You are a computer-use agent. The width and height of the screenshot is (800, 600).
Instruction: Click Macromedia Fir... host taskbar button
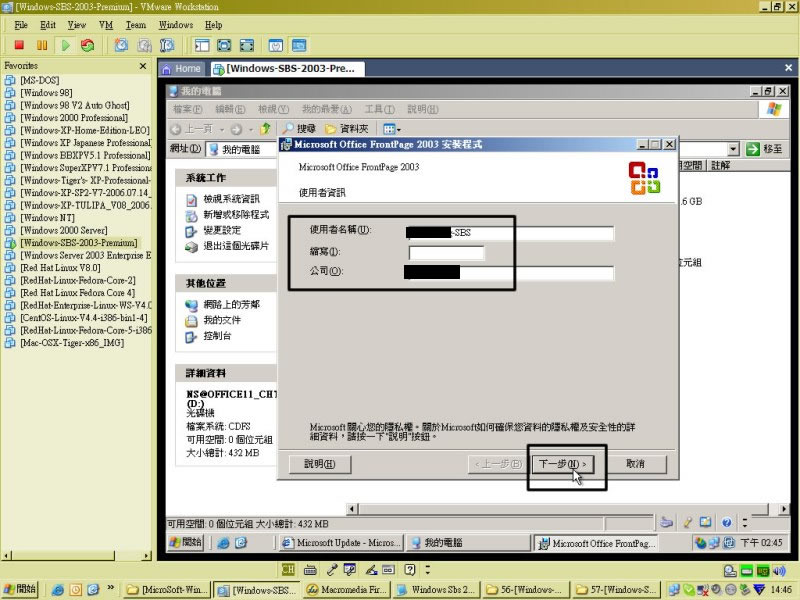(x=347, y=590)
